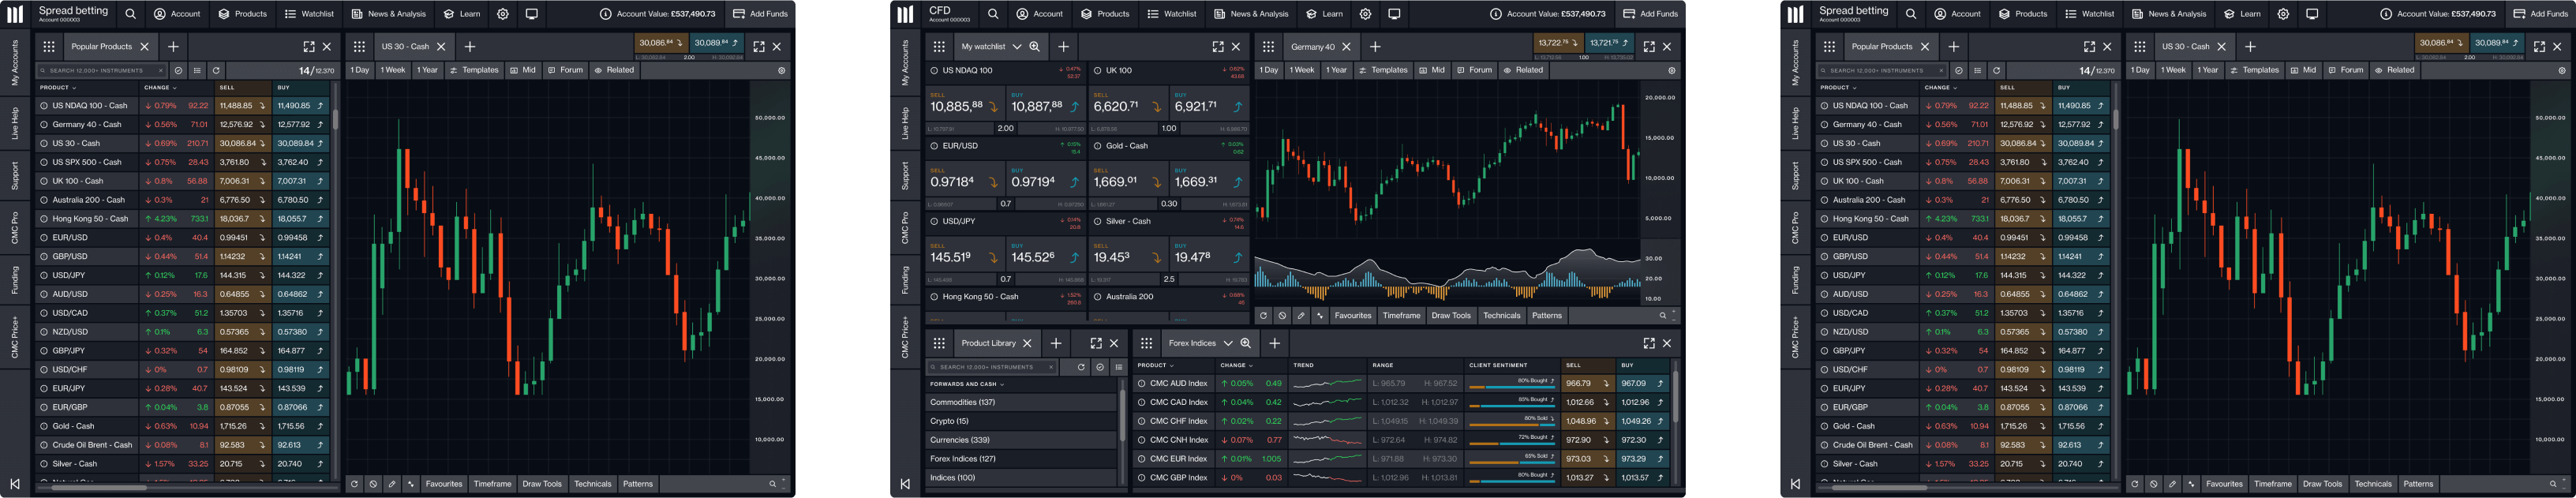Open the Commodities (137) category
The image size is (2576, 498).
[962, 403]
